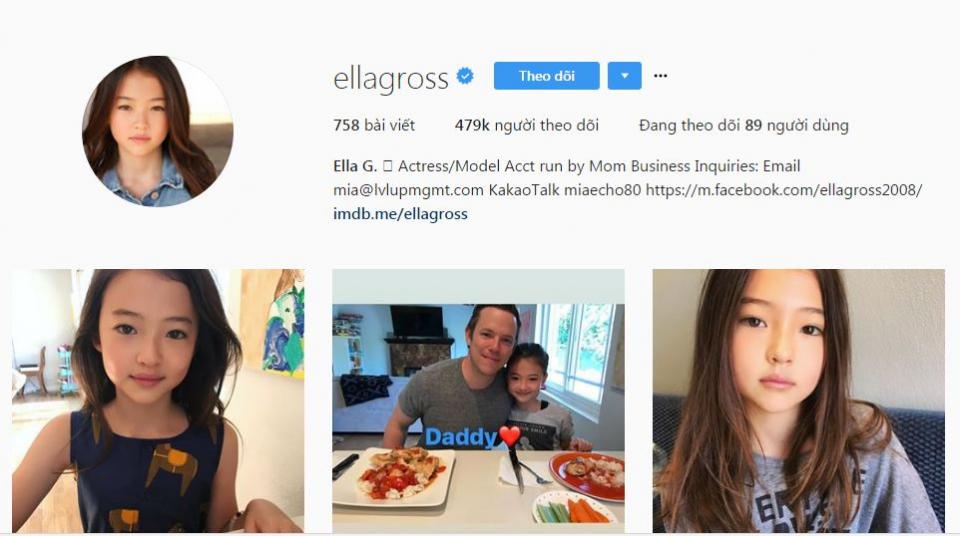This screenshot has width=960, height=536.
Task: Click the mia@lvlupmgmt.com email in bio
Action: click(408, 190)
